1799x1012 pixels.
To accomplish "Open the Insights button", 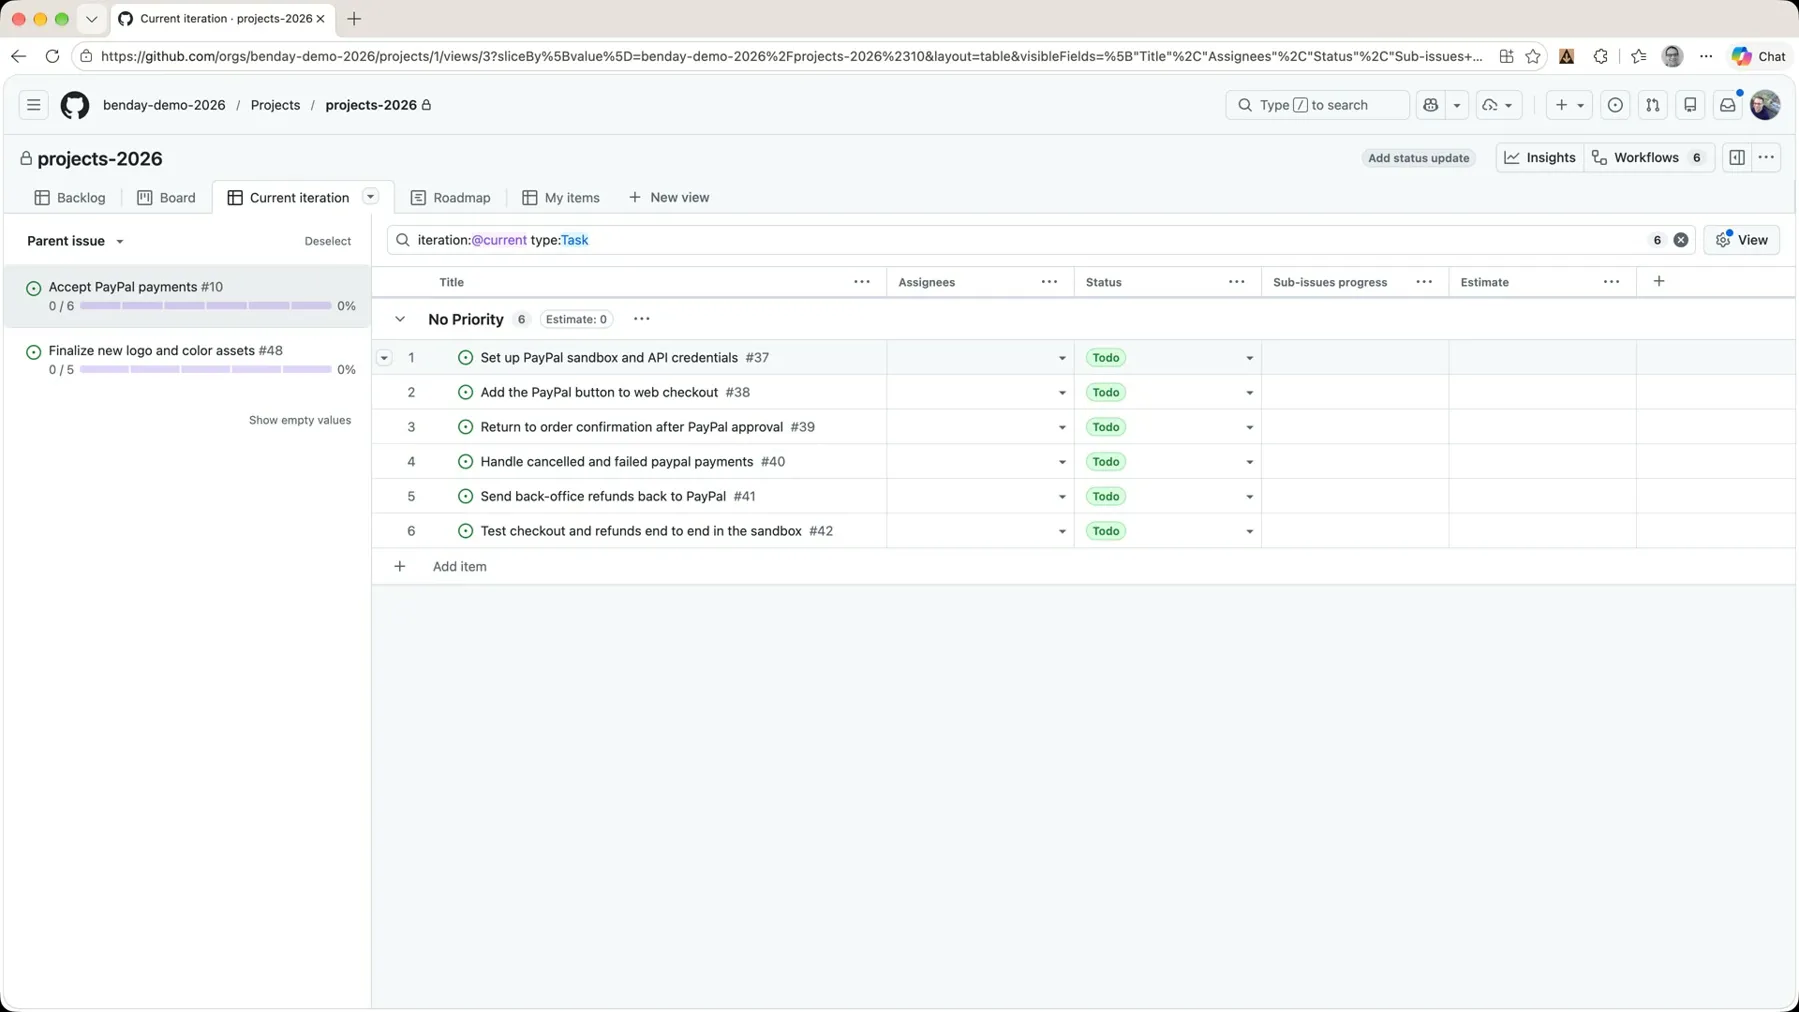I will pyautogui.click(x=1540, y=158).
